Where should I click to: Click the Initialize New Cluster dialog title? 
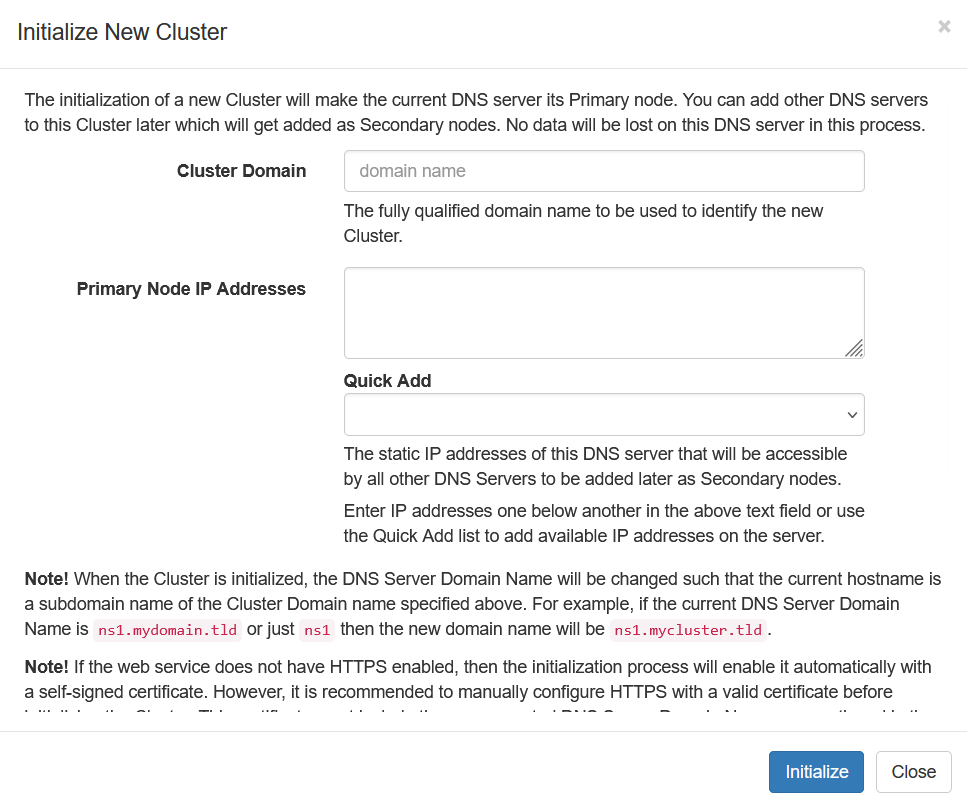[x=122, y=32]
